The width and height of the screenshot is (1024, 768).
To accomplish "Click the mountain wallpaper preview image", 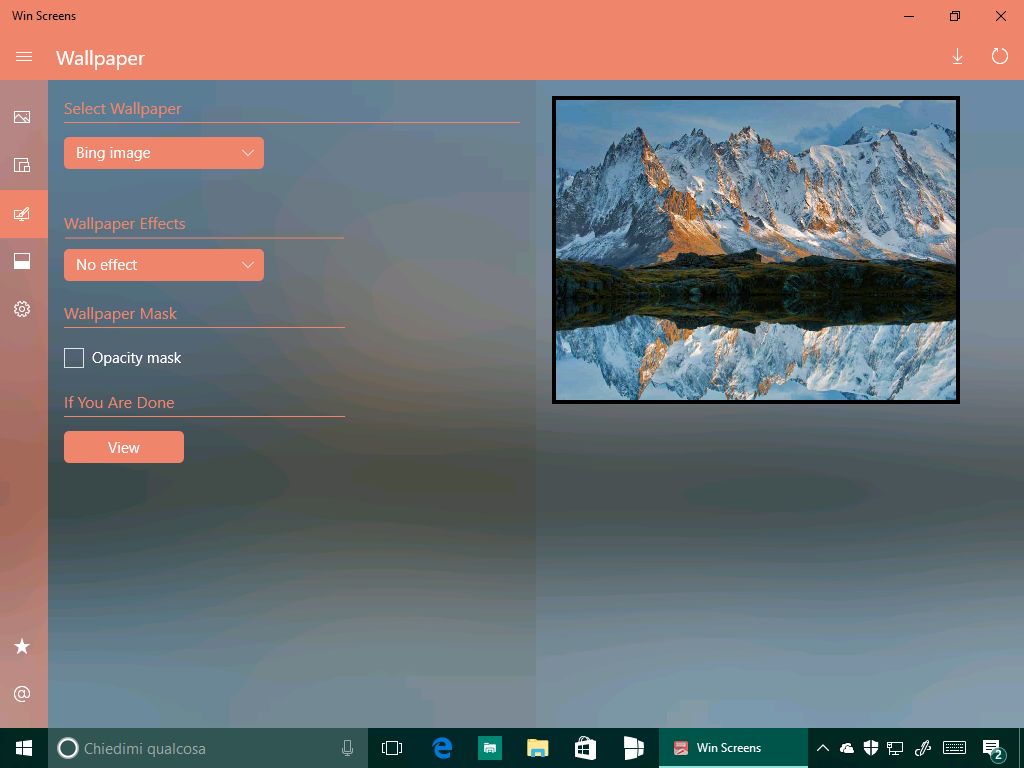I will click(756, 250).
